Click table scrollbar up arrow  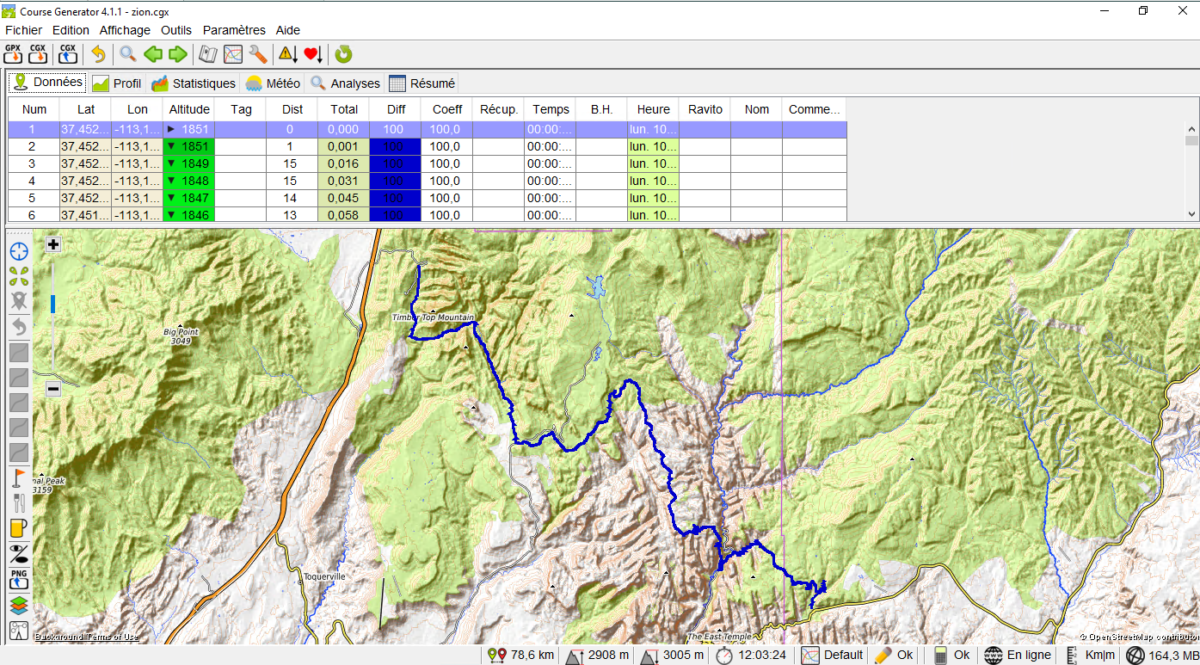[1191, 129]
